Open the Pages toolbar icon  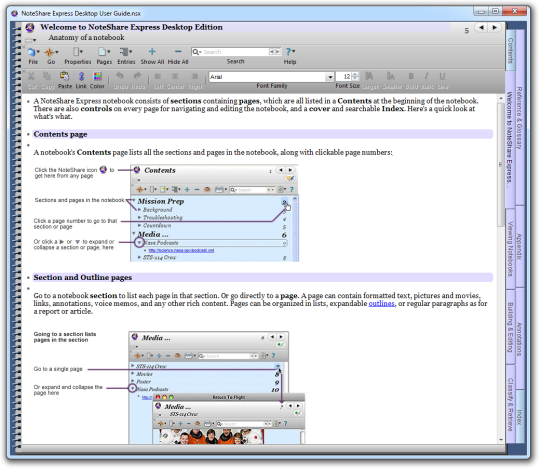(104, 52)
